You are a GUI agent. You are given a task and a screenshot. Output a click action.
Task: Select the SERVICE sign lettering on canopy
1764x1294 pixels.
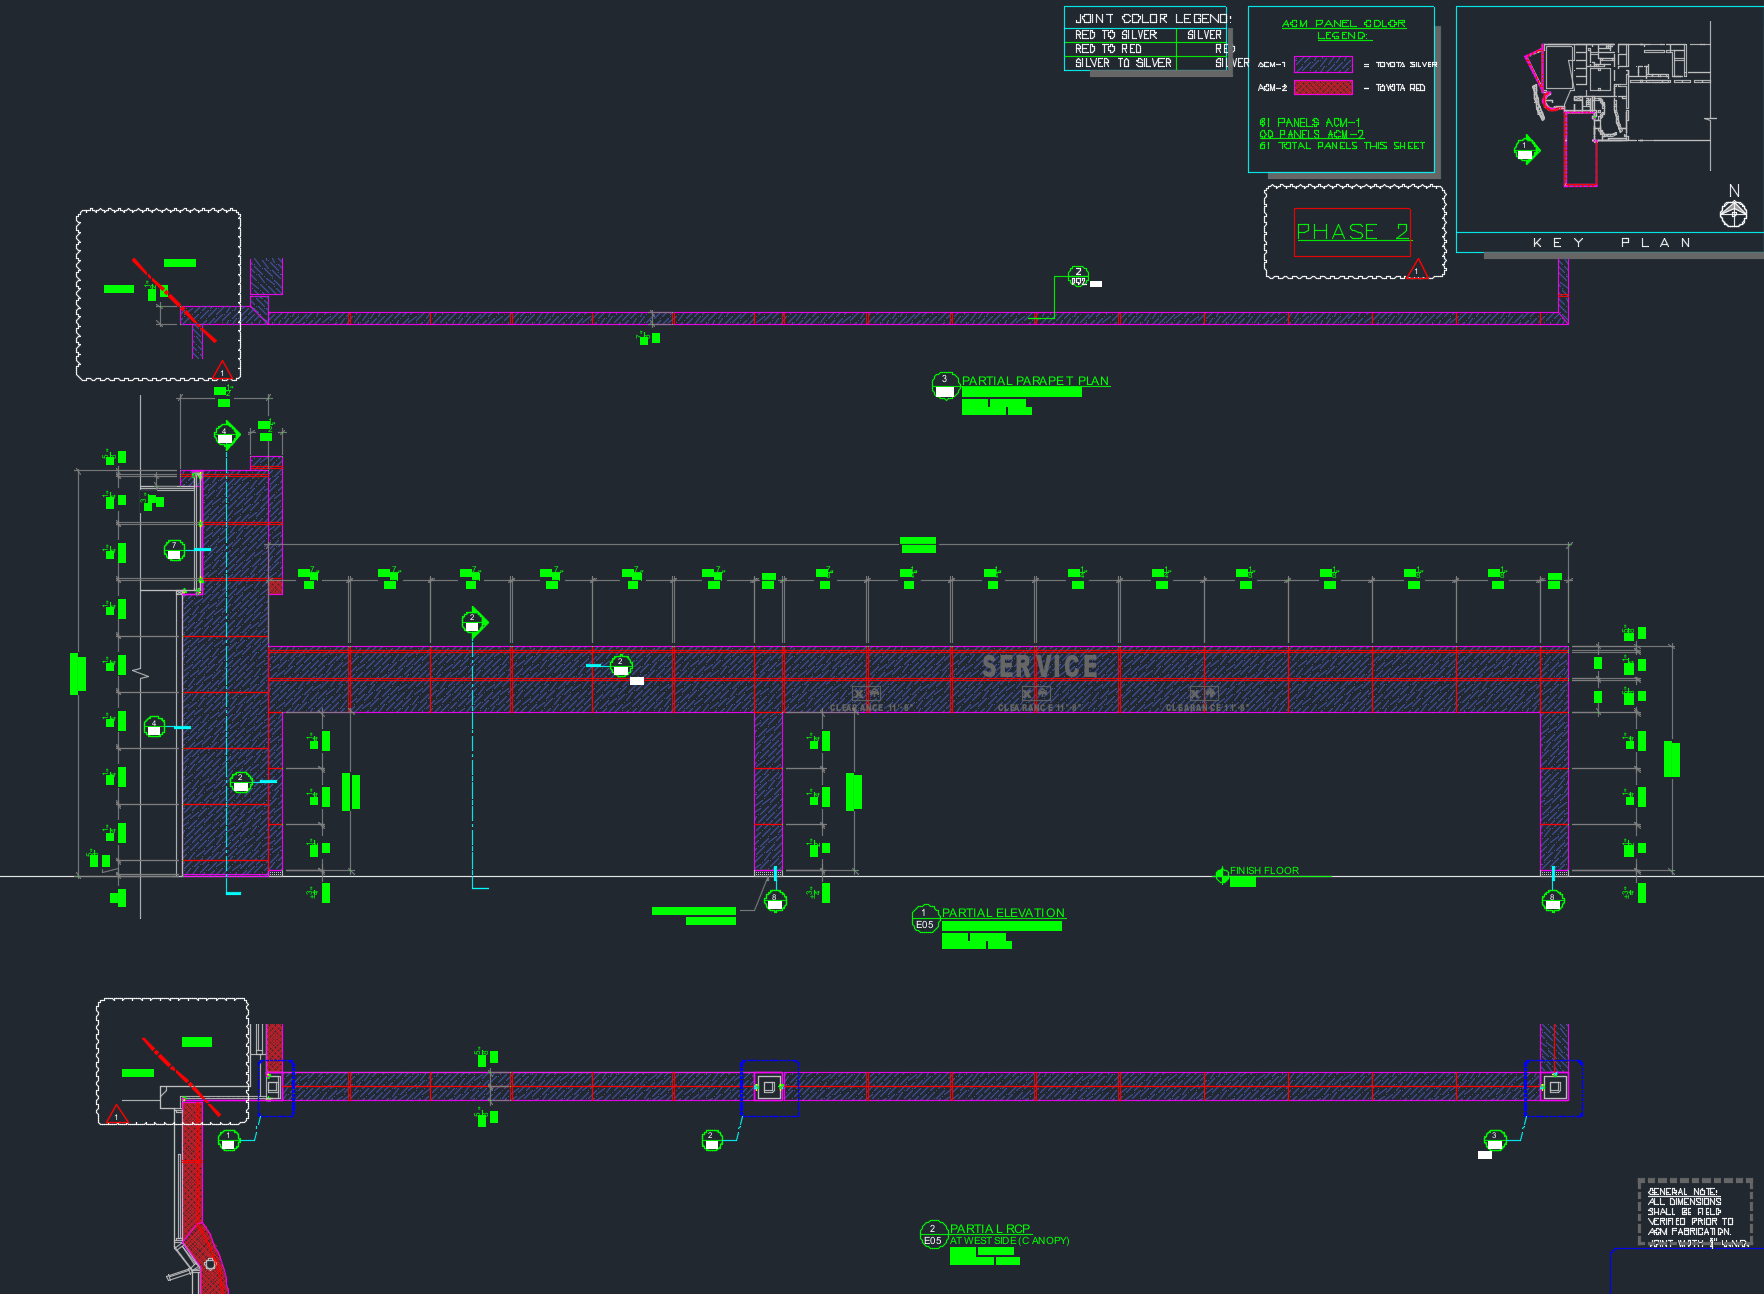coord(1039,666)
